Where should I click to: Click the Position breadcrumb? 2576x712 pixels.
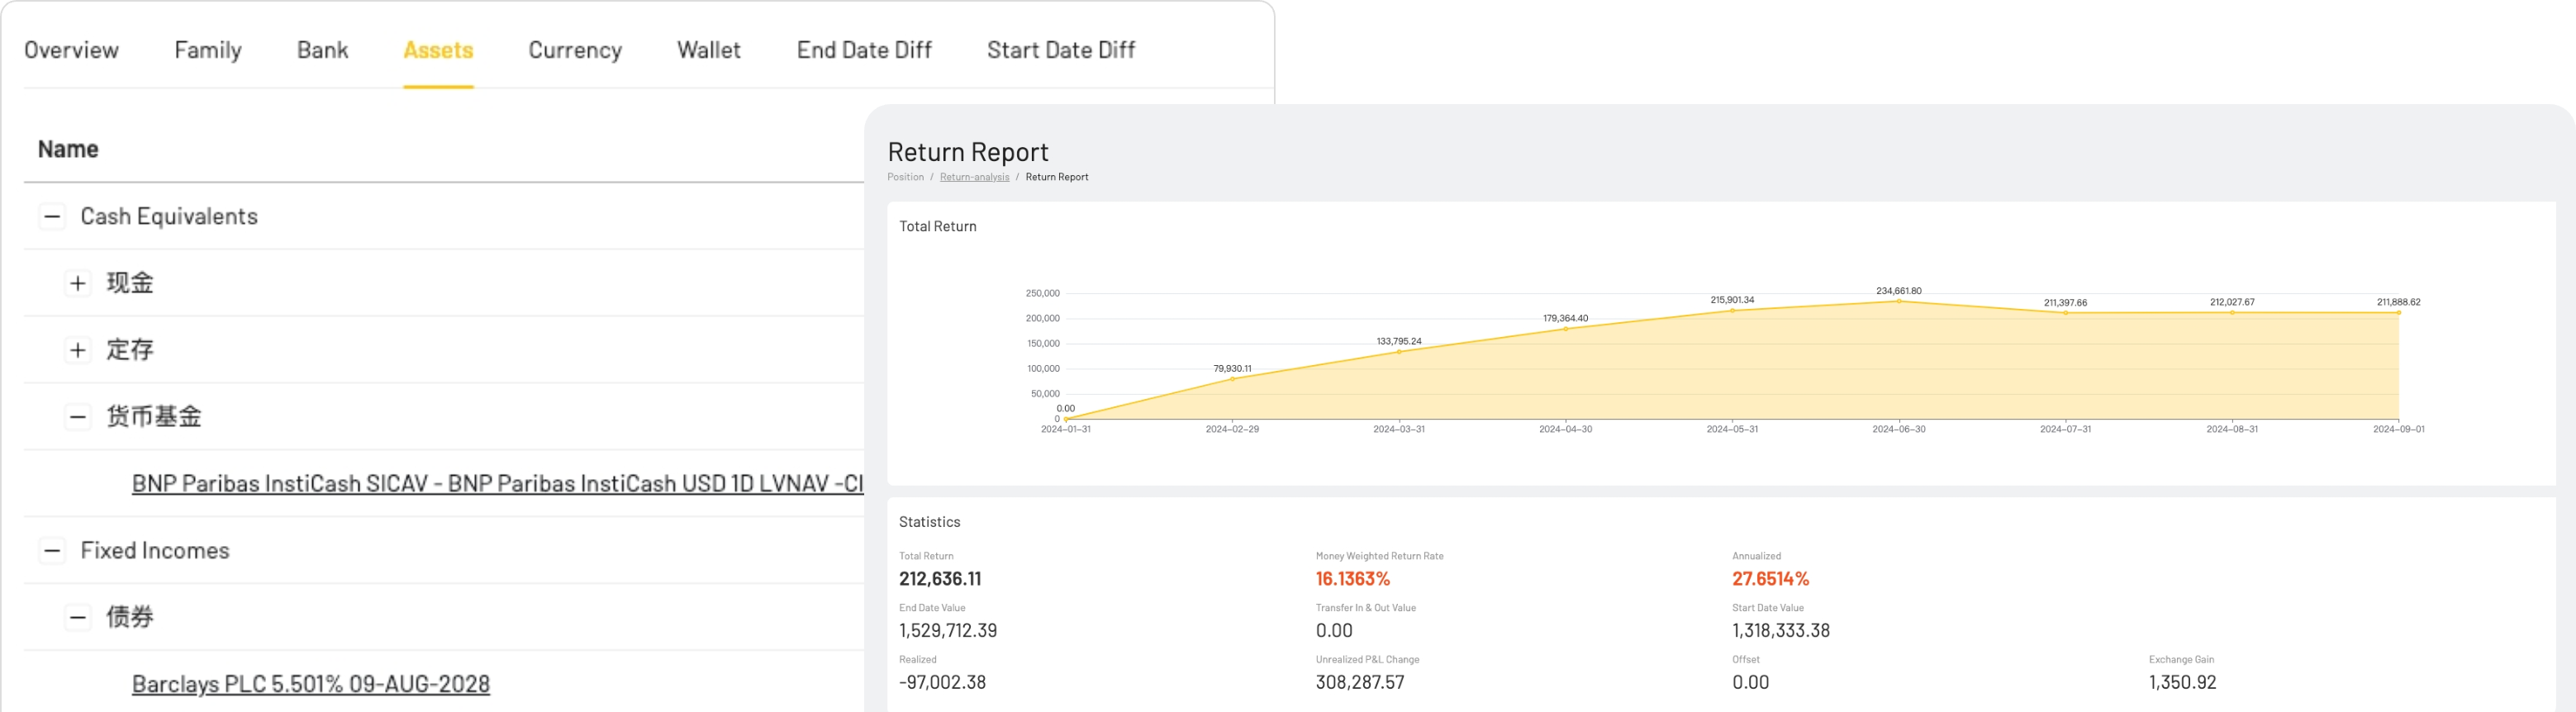pos(905,177)
